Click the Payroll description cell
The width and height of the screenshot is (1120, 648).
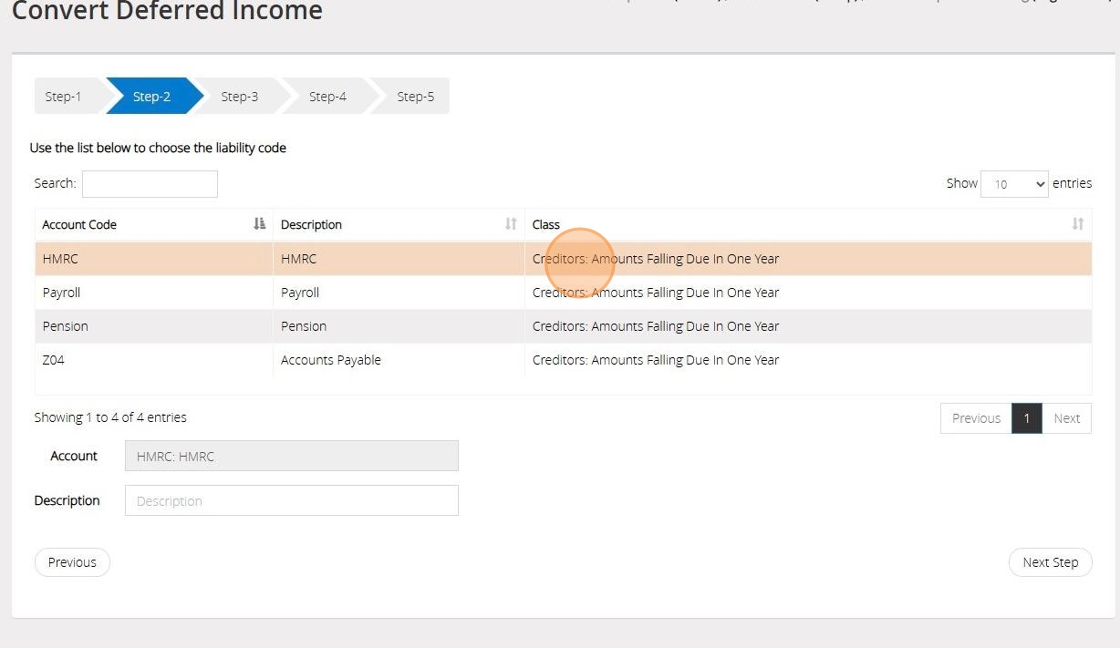(x=399, y=292)
